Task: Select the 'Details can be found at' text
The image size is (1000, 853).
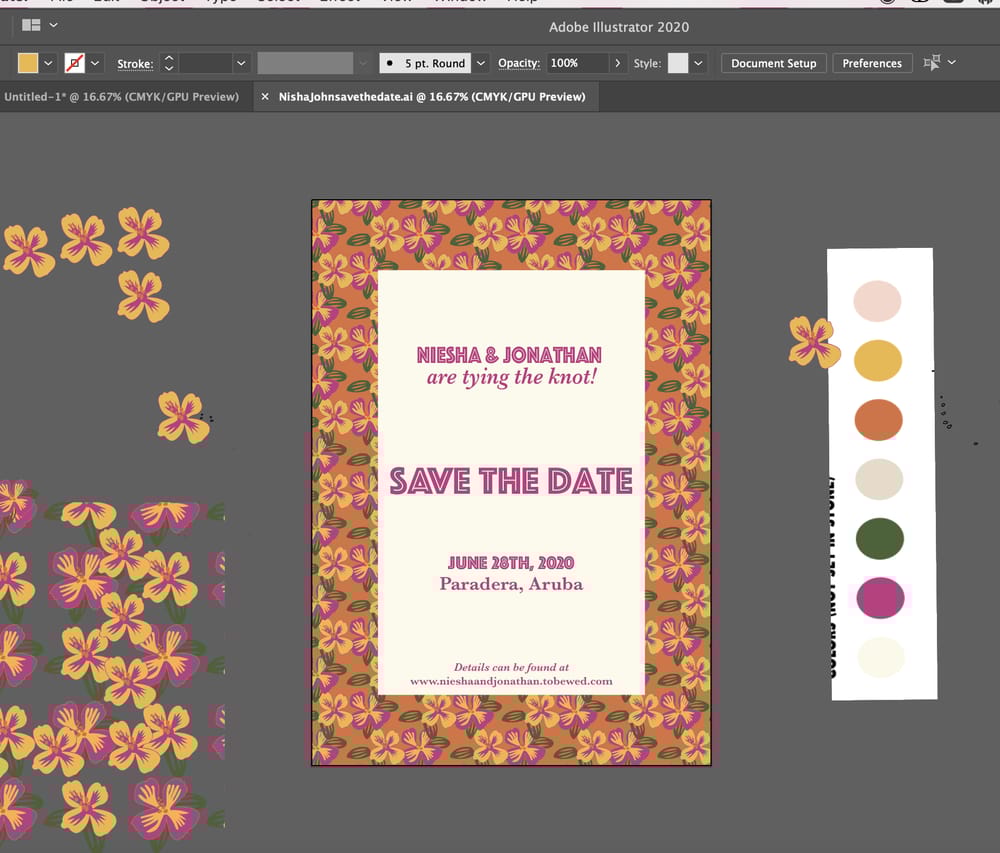Action: [x=511, y=667]
